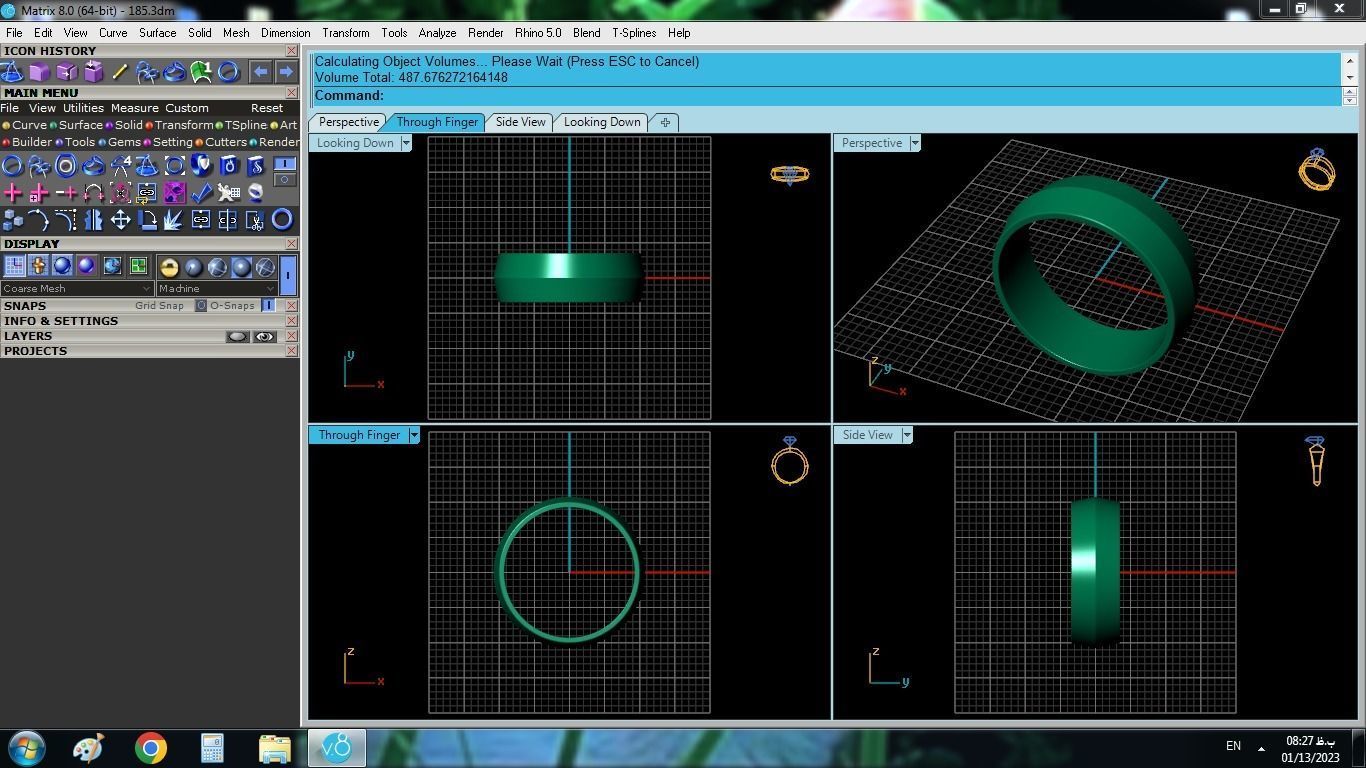
Task: Open the Side View viewport dropdown arrow
Action: (x=906, y=435)
